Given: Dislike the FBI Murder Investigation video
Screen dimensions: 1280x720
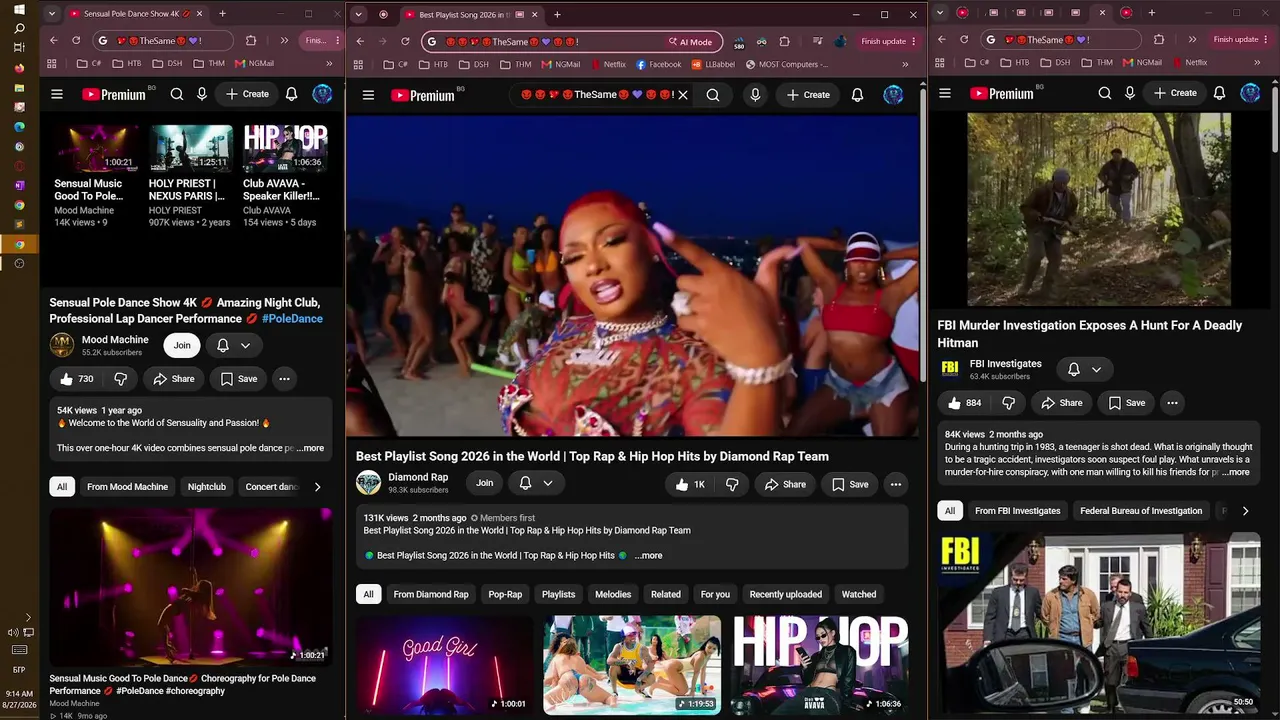Looking at the screenshot, I should click(x=1008, y=403).
